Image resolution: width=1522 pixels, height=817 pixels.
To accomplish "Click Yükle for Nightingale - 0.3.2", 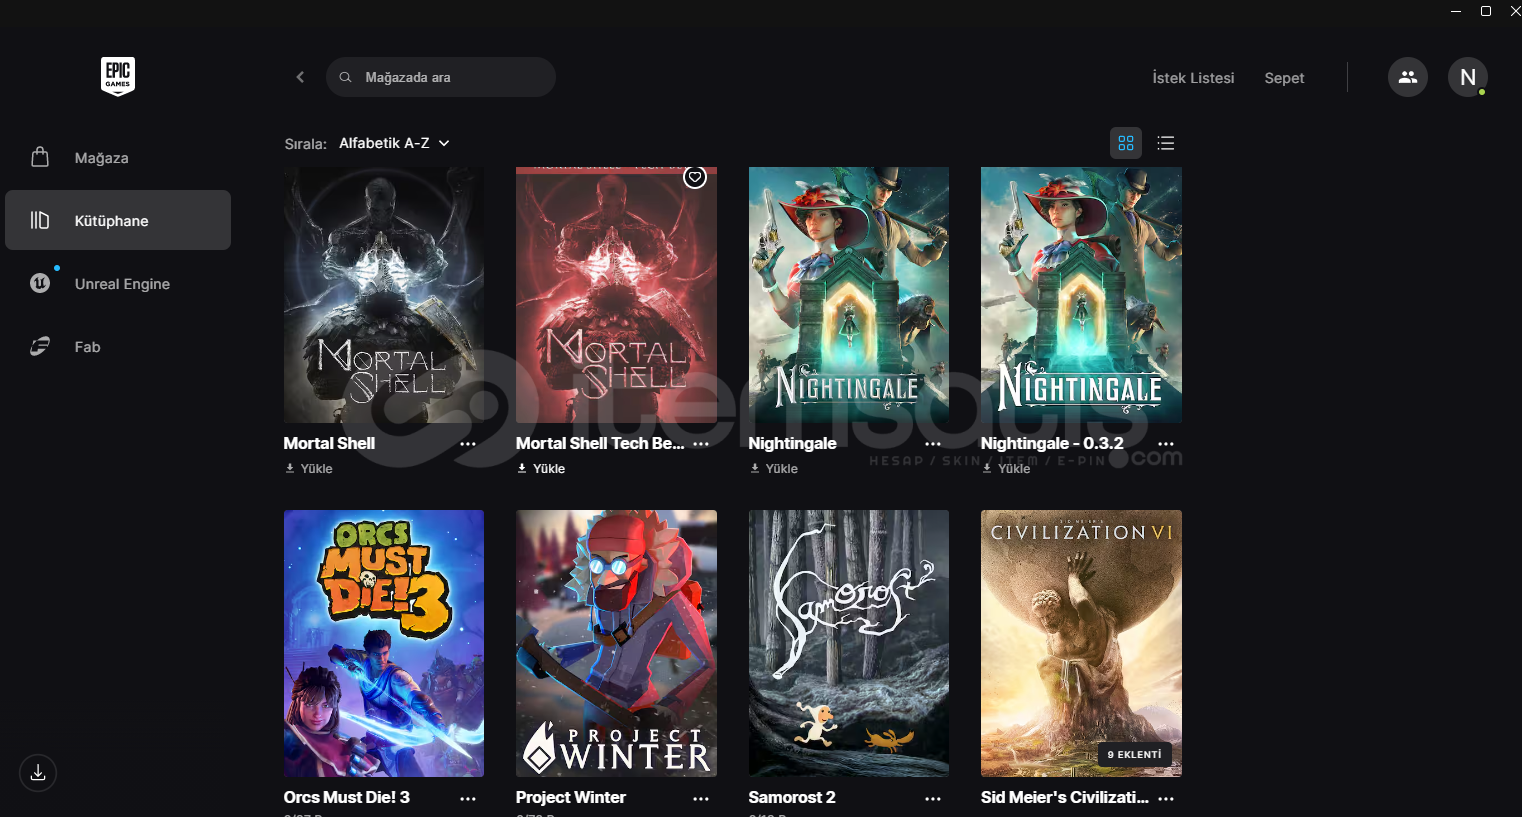I will 1006,468.
